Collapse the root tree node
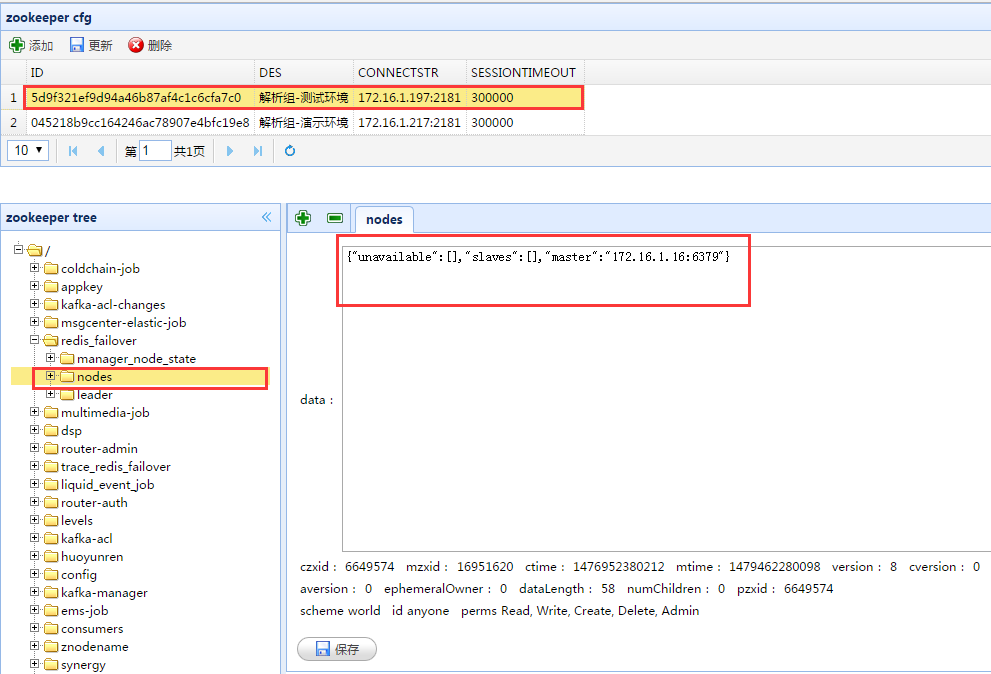This screenshot has height=674, width=991. pos(18,249)
